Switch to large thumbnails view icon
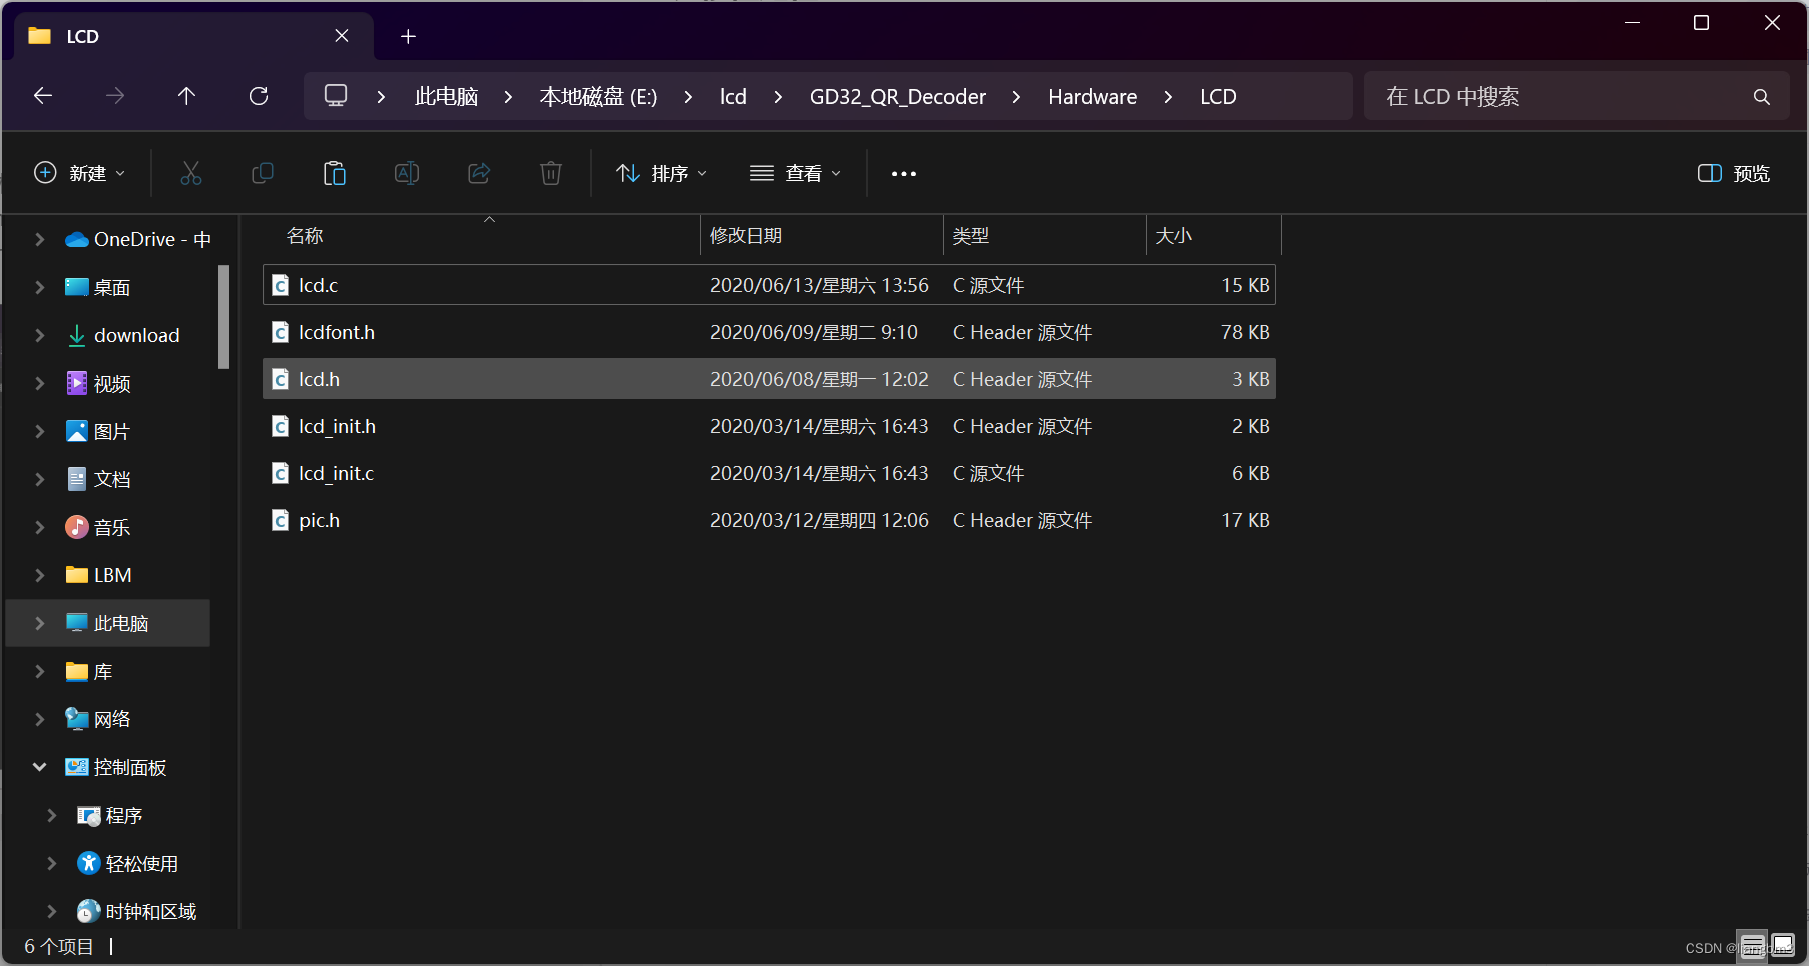1809x966 pixels. tap(1782, 945)
